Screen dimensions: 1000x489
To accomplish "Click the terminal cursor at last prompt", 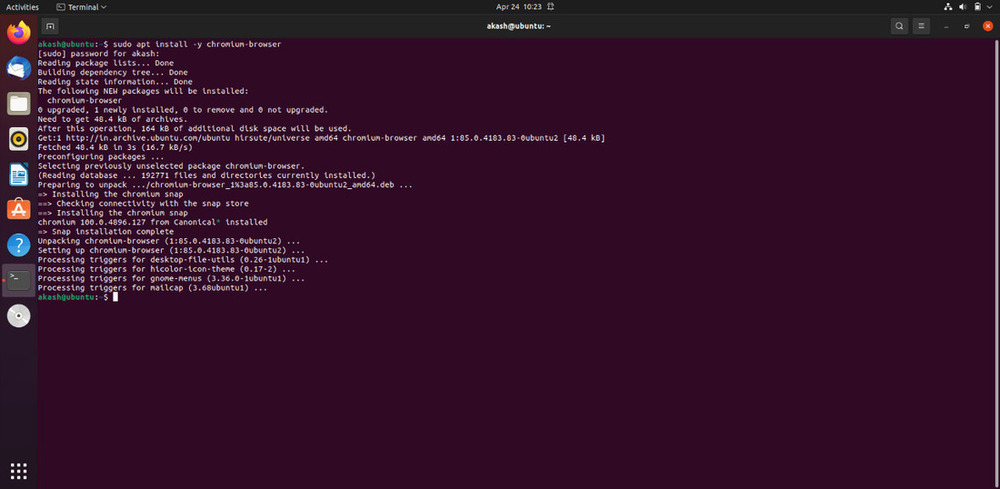I will point(115,298).
